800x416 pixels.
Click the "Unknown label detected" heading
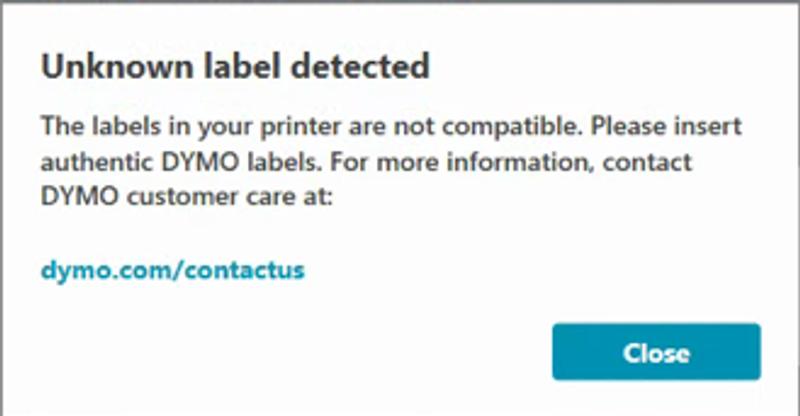[235, 67]
